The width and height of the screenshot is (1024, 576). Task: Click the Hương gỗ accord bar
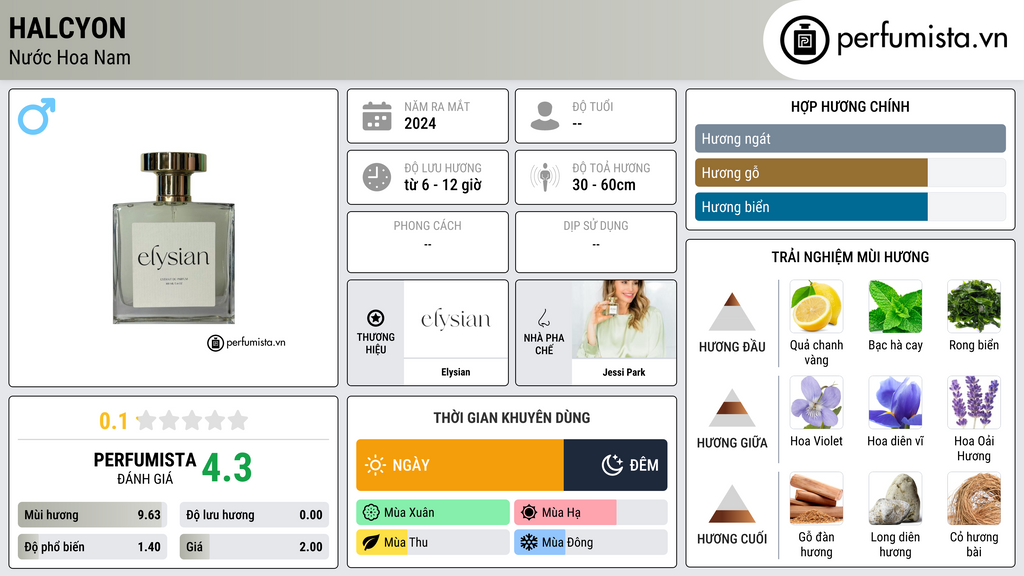850,172
